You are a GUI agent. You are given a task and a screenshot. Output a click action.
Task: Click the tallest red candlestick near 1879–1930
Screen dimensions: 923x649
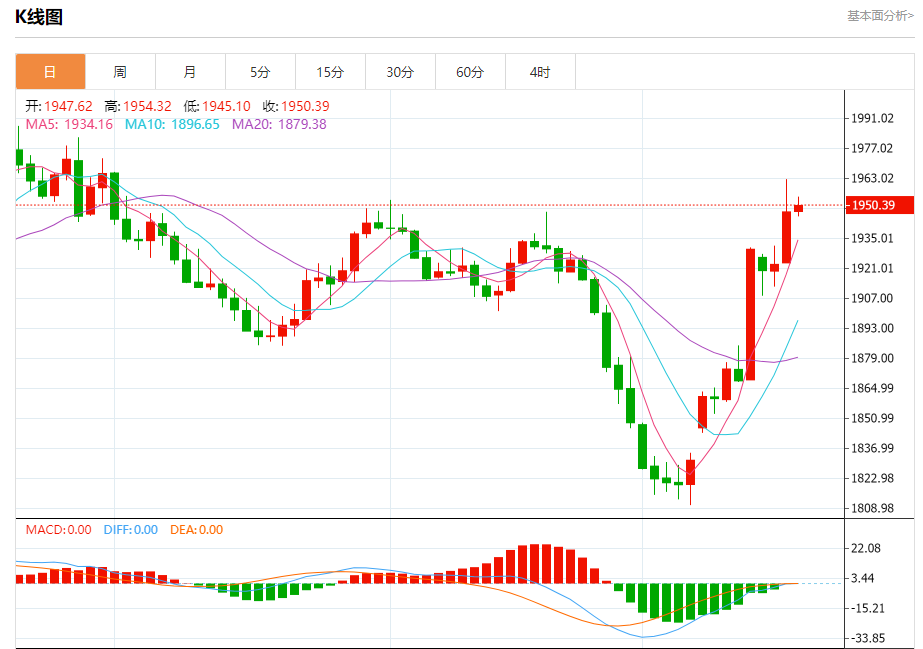[x=751, y=314]
